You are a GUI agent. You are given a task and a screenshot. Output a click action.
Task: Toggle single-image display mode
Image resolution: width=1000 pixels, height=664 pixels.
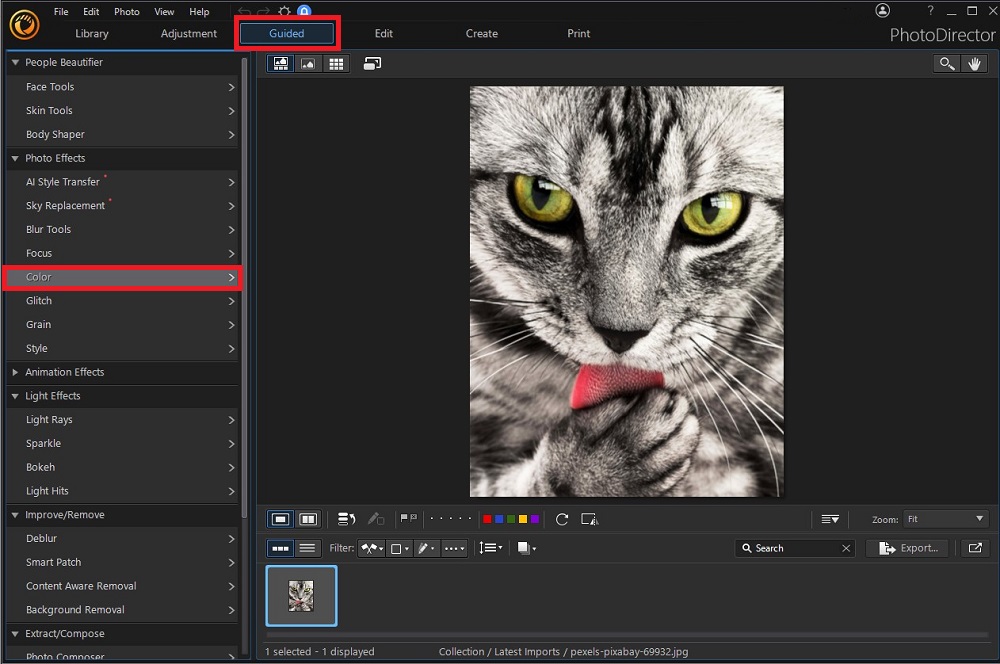click(280, 518)
